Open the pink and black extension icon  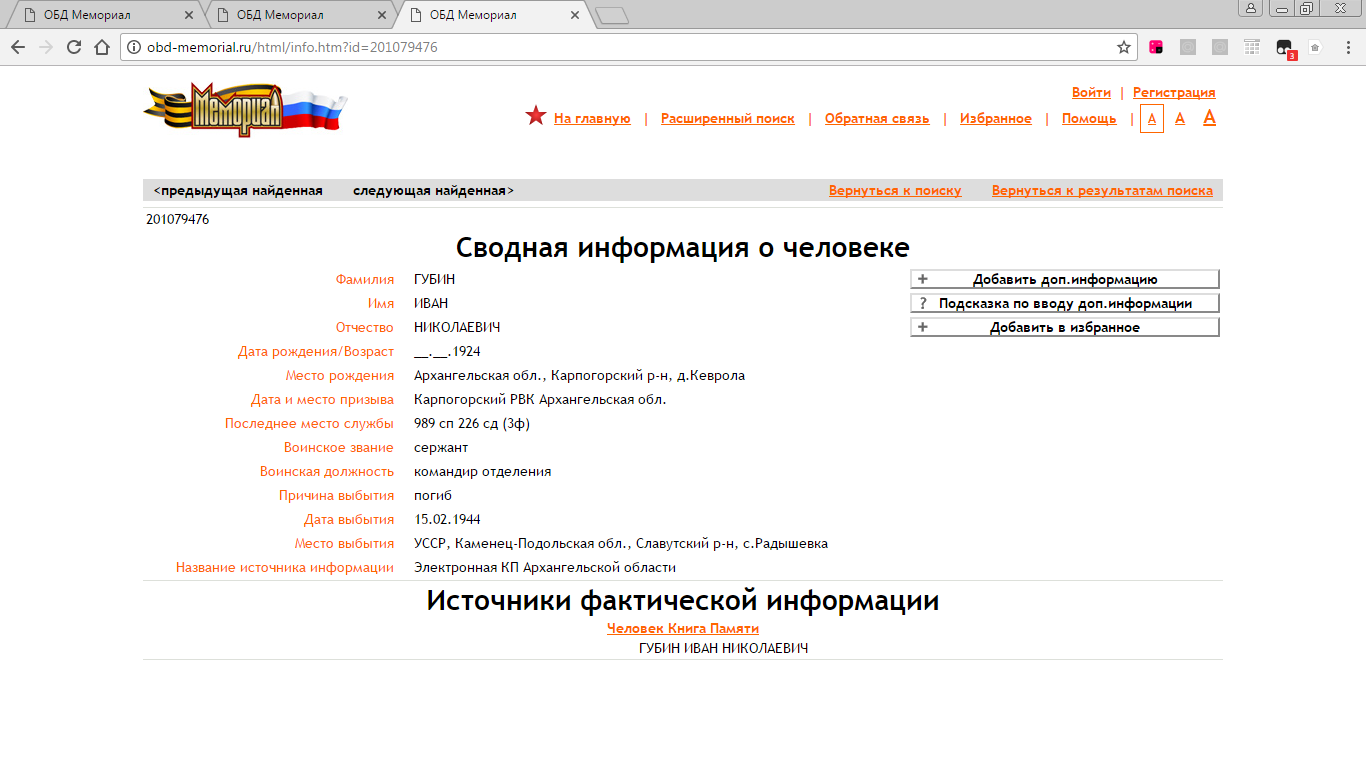coord(1156,47)
